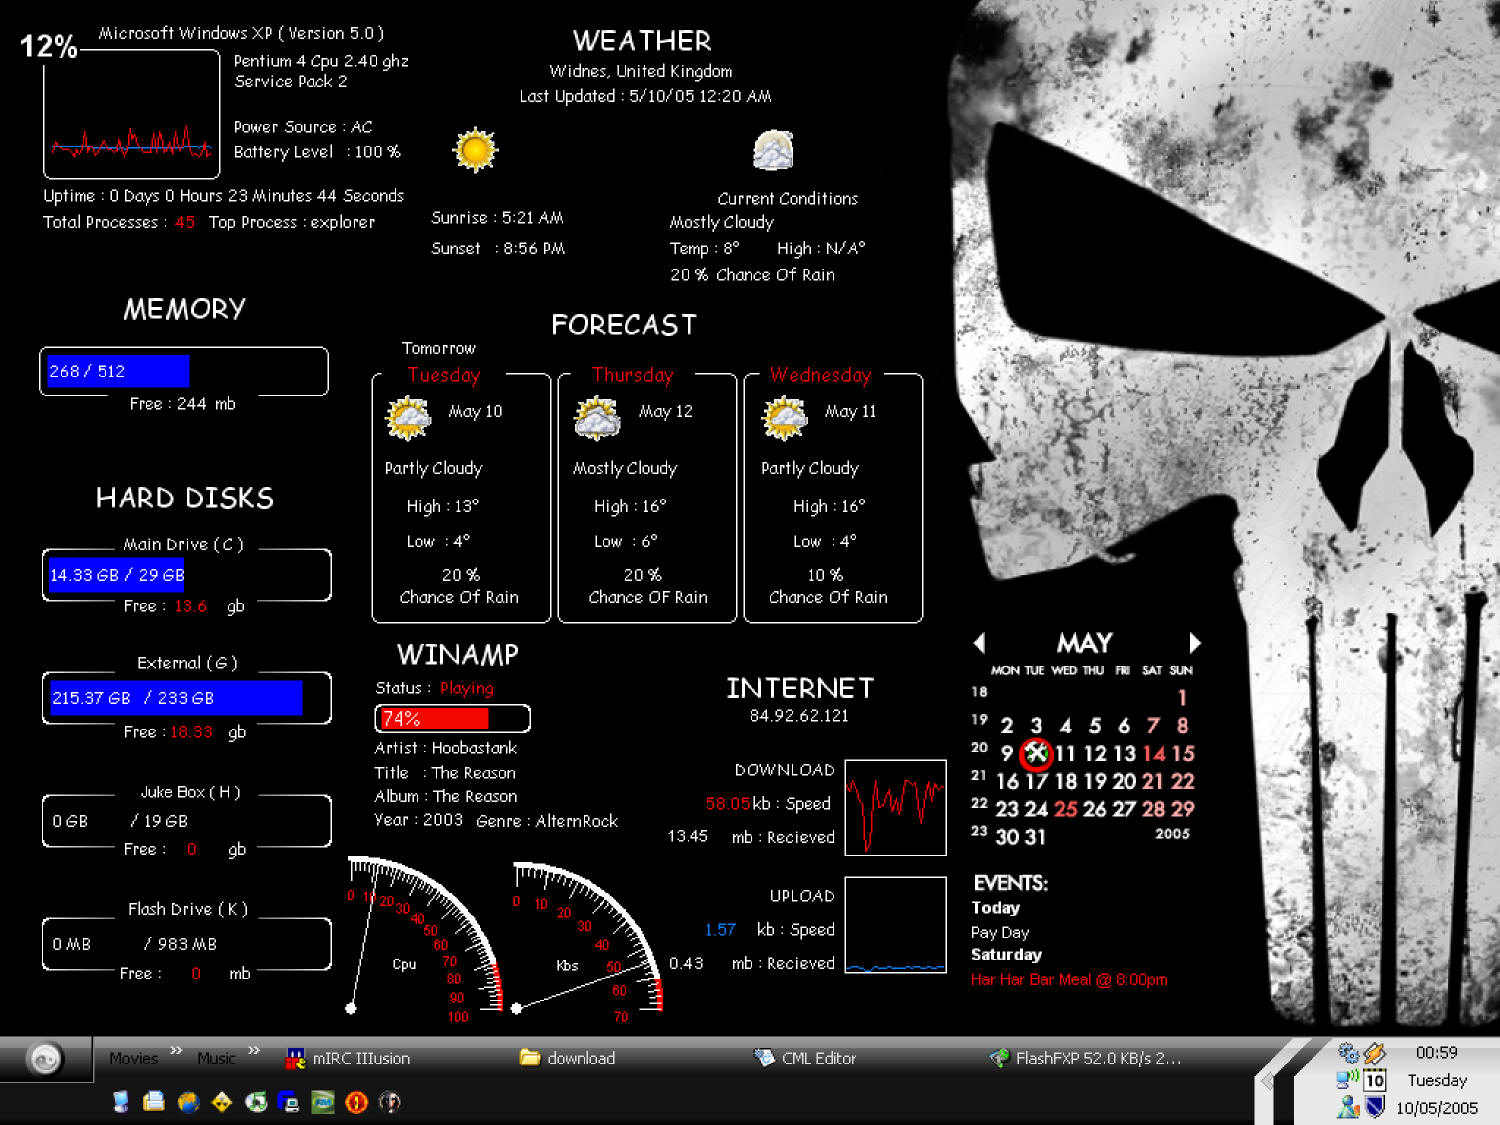Click Wednesday forecast weather icon
The image size is (1500, 1125).
785,418
